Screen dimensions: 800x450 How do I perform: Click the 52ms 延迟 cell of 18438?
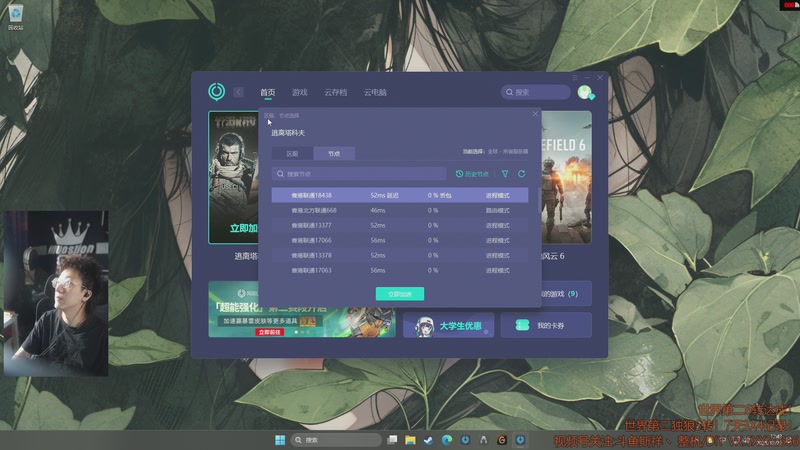click(x=384, y=195)
